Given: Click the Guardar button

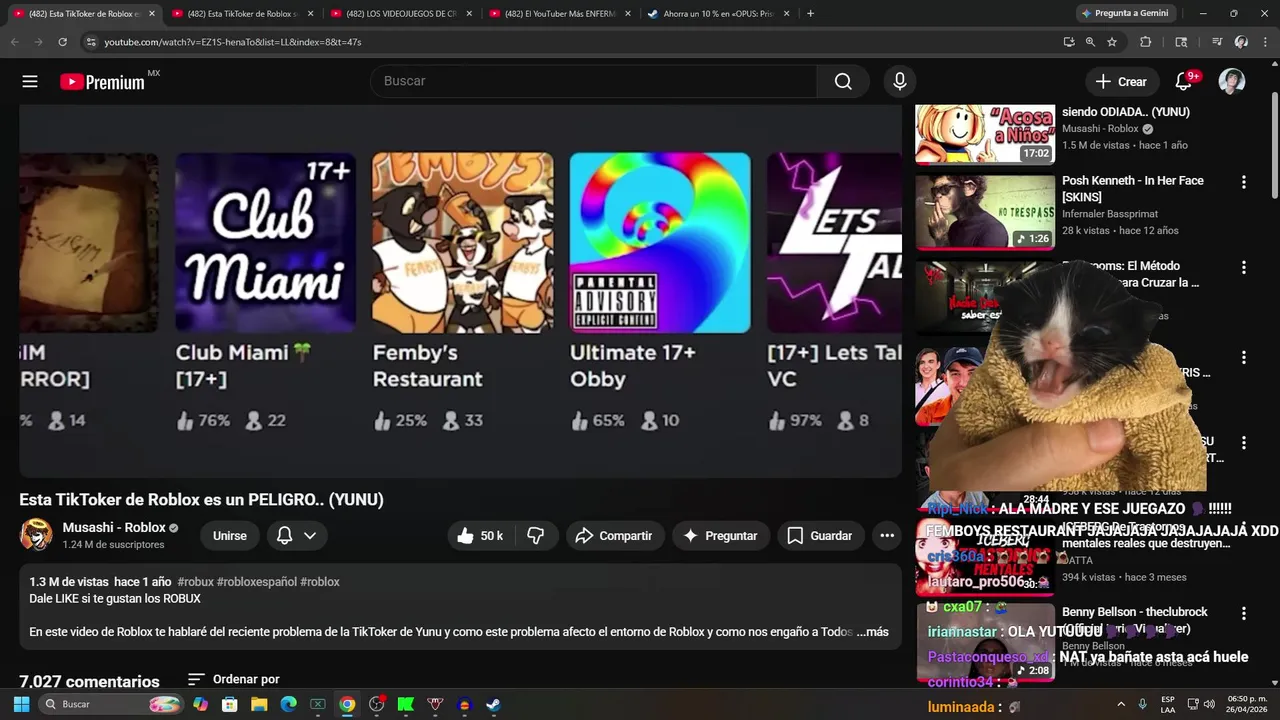Looking at the screenshot, I should click(x=819, y=536).
